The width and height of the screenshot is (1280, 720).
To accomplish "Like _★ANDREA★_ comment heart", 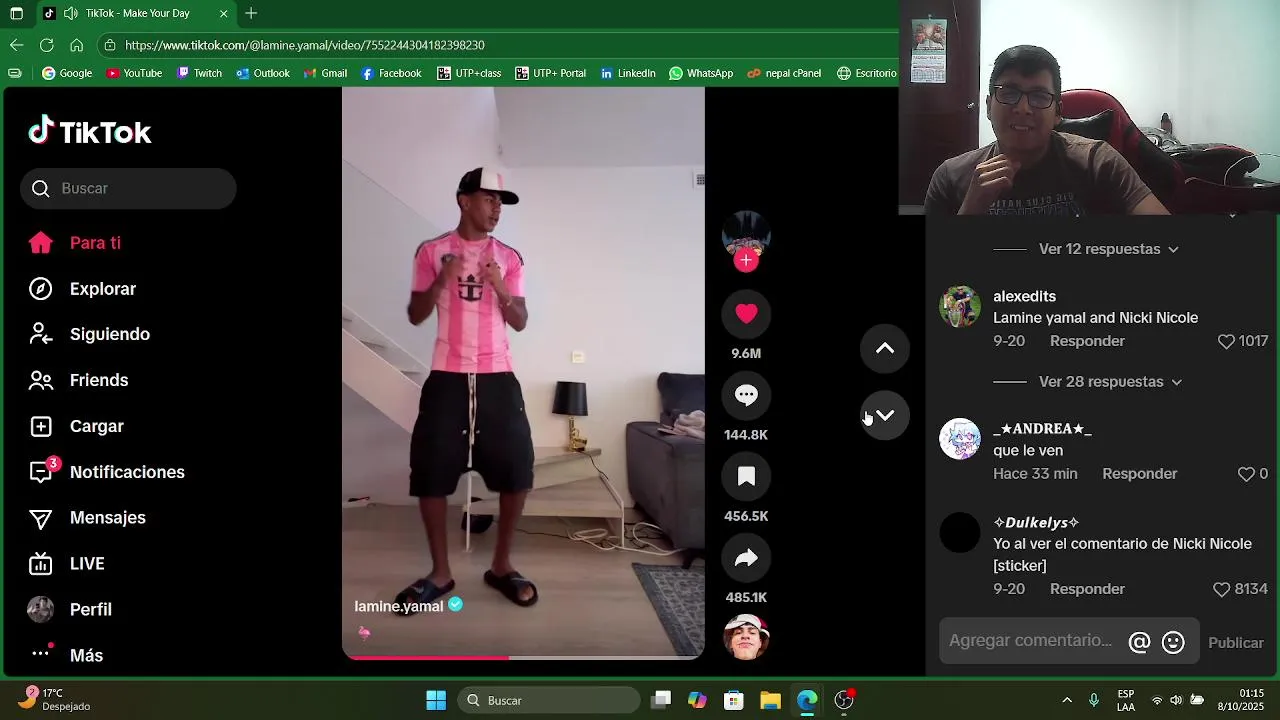I will pos(1246,474).
